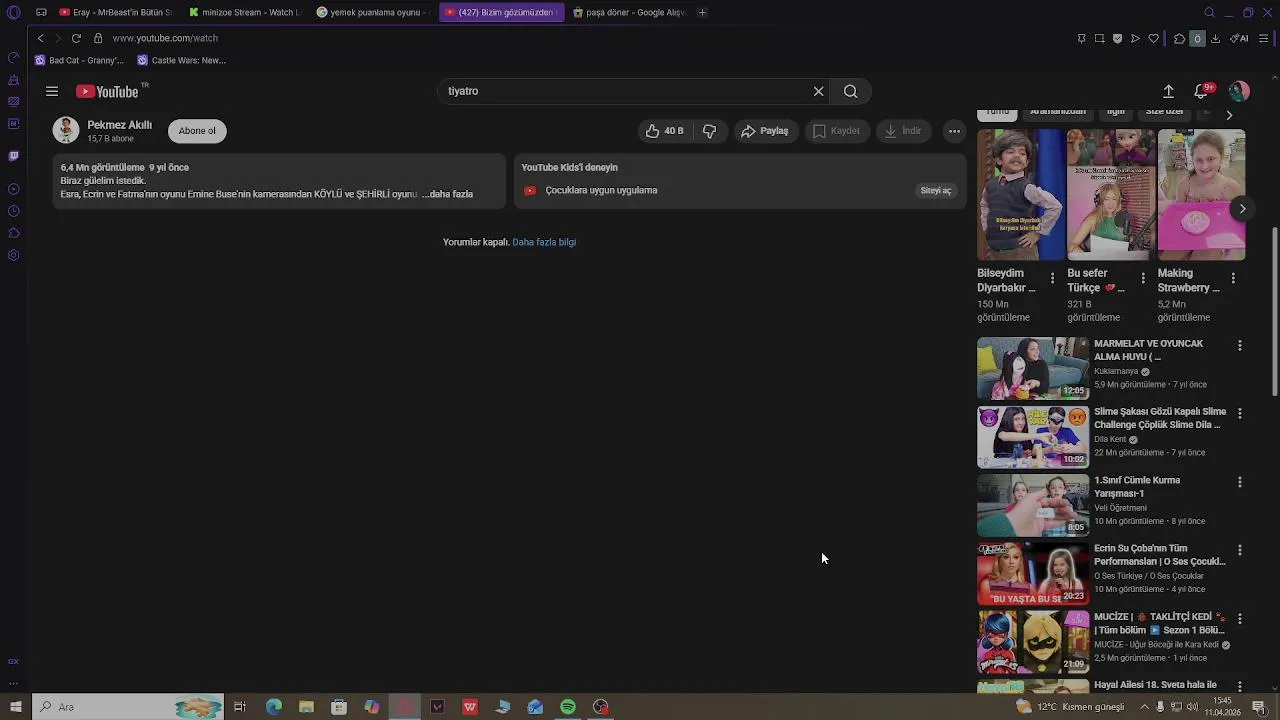Open Twitch icon in Opera sidebar
The width and height of the screenshot is (1280, 720).
point(14,156)
